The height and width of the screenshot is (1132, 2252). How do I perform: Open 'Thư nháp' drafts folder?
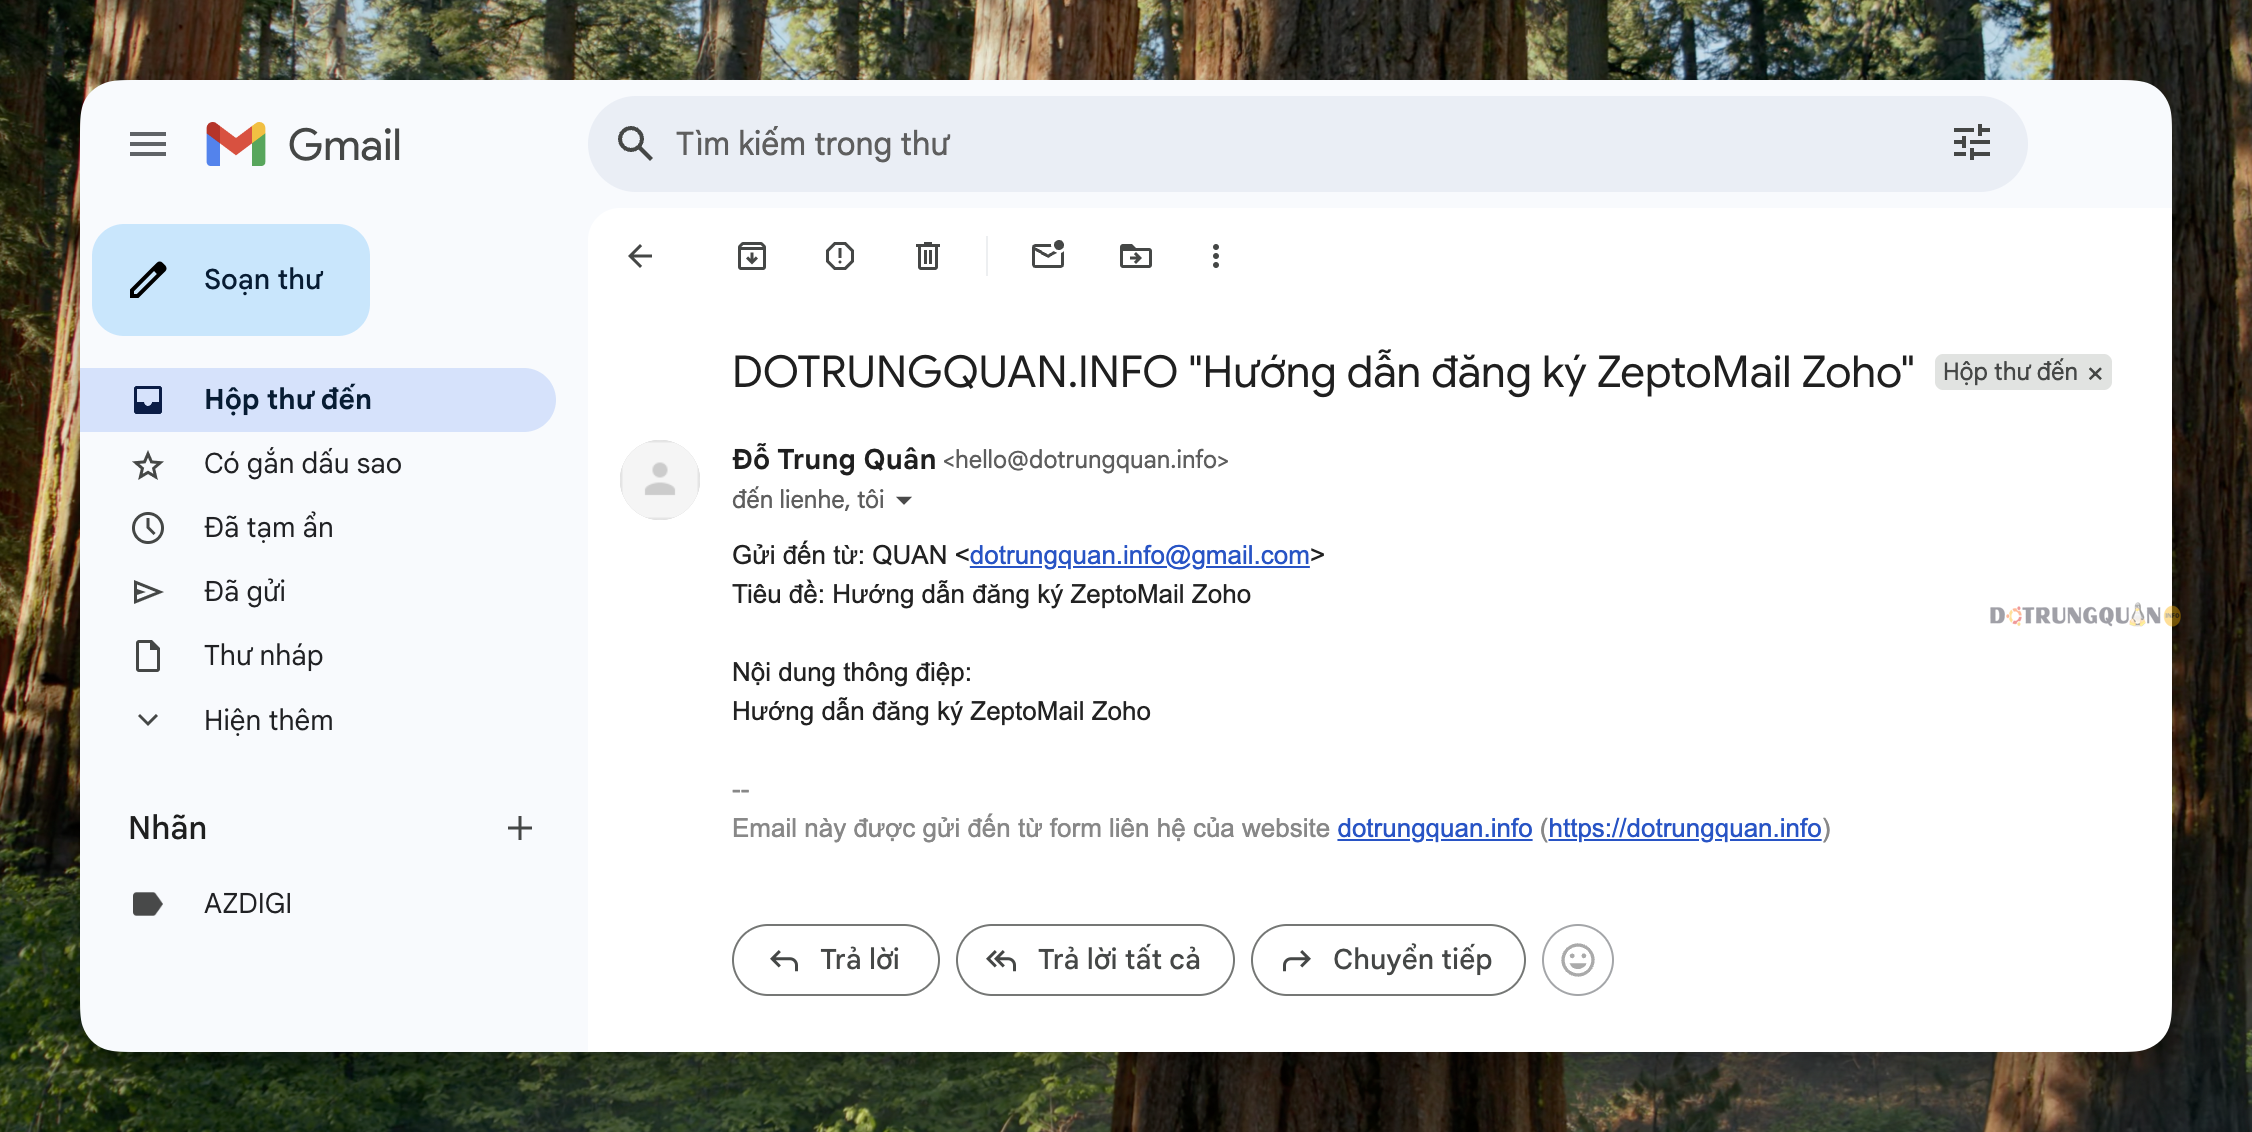pos(318,656)
